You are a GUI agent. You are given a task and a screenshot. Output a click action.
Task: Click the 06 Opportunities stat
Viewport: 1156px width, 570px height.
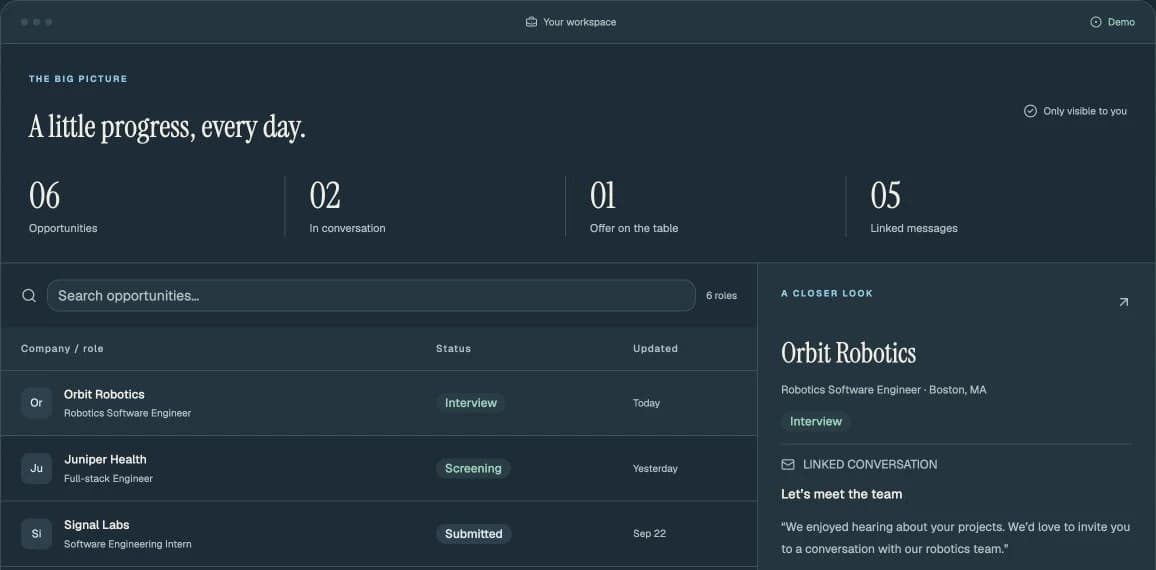63,206
